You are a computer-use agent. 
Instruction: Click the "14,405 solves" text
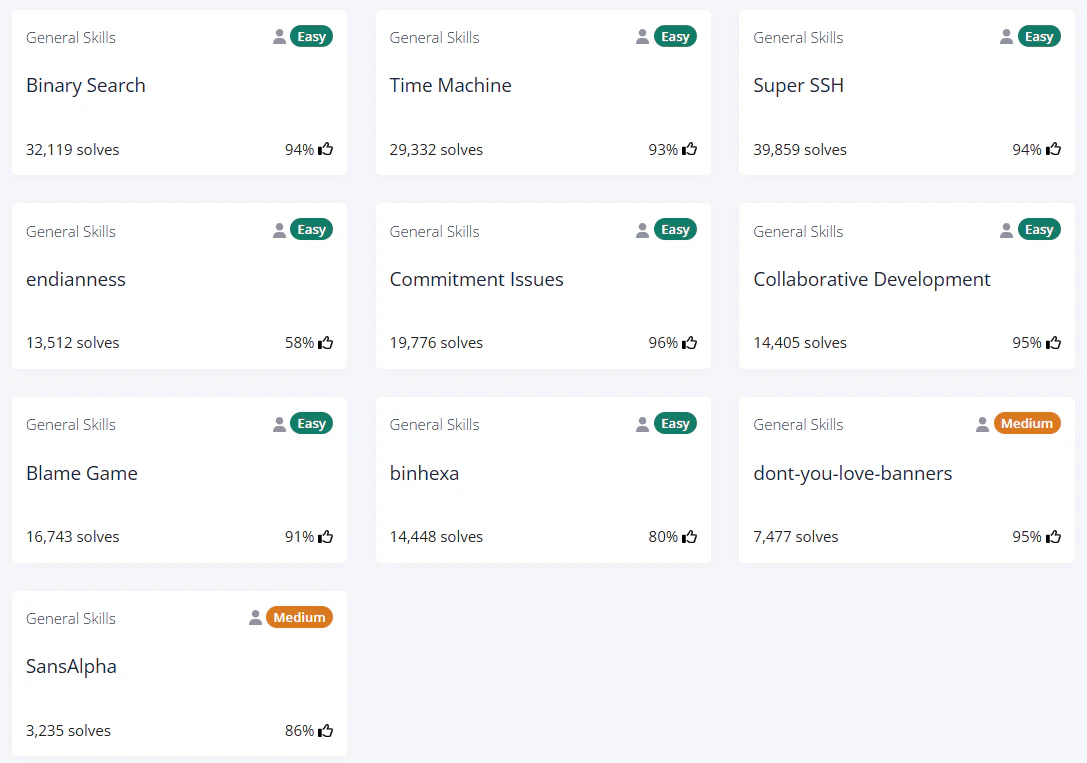coord(800,343)
